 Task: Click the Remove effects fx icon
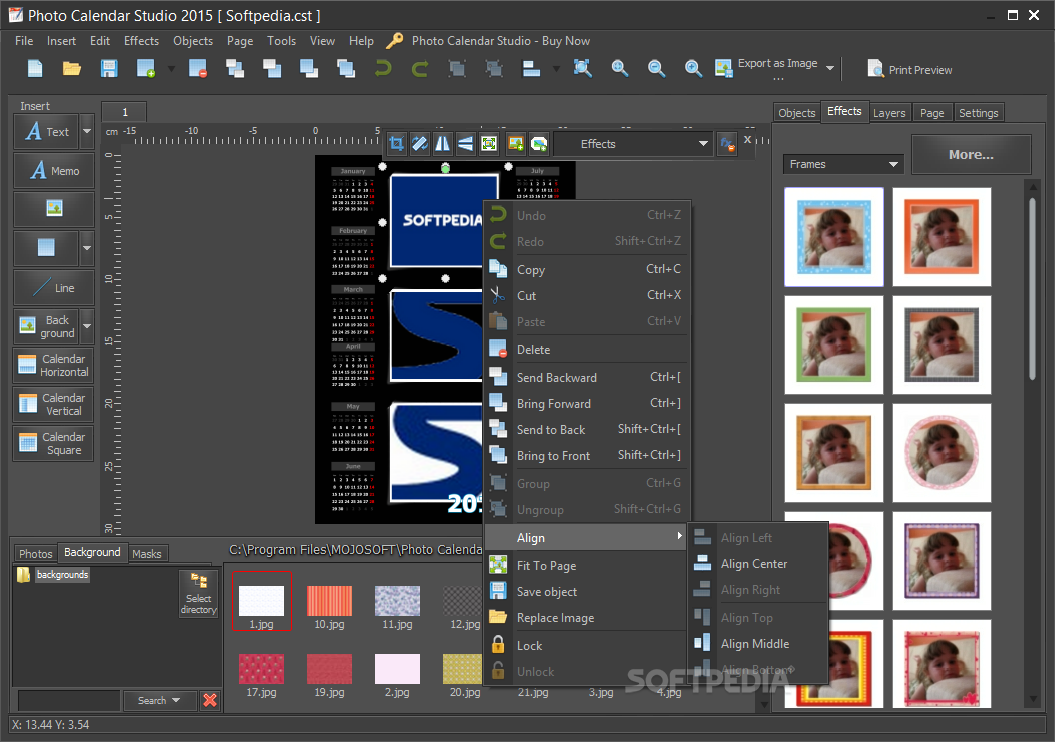pyautogui.click(x=727, y=143)
